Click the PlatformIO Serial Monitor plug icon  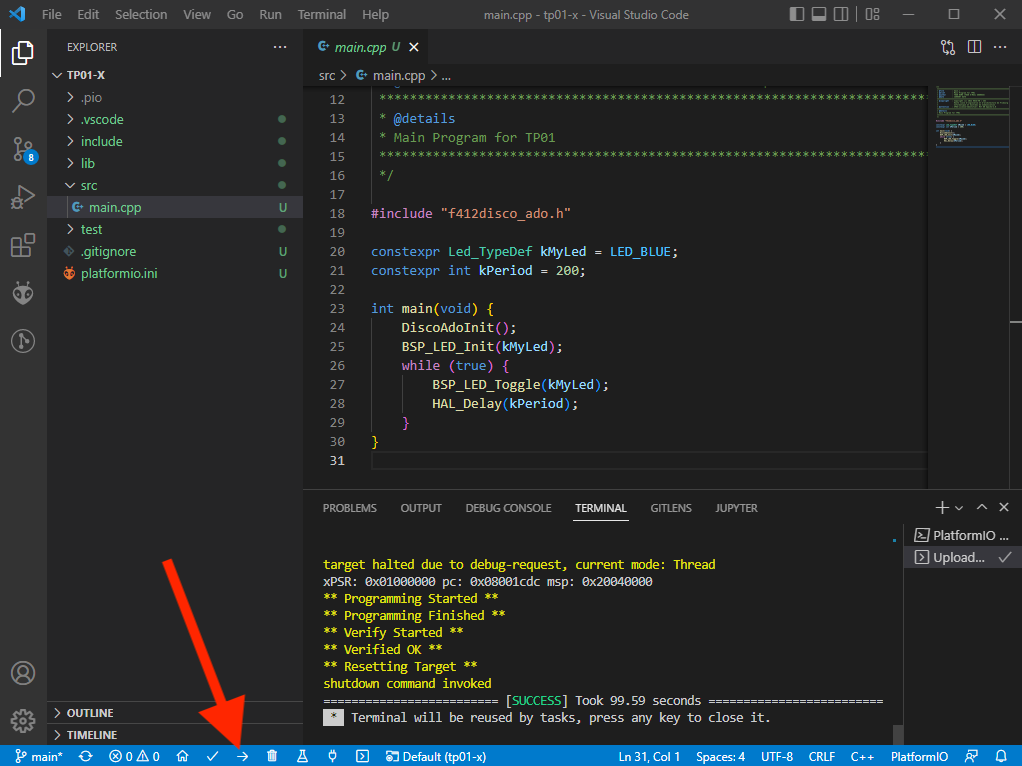click(332, 756)
